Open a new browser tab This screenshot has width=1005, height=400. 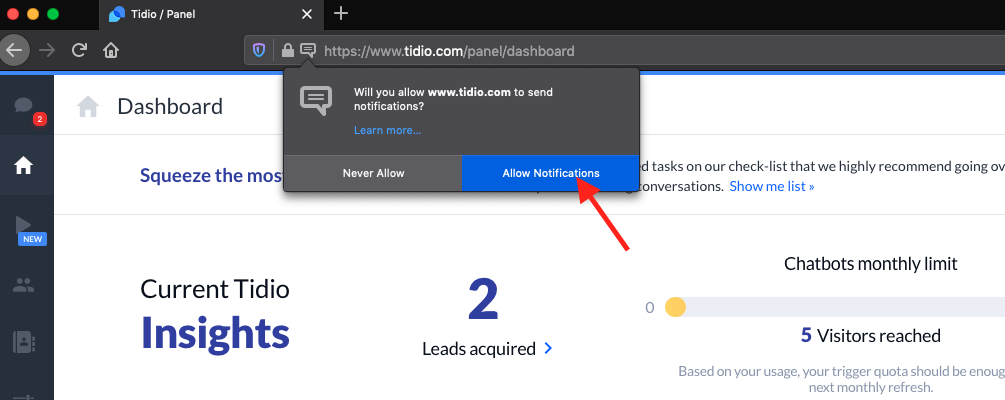click(341, 13)
